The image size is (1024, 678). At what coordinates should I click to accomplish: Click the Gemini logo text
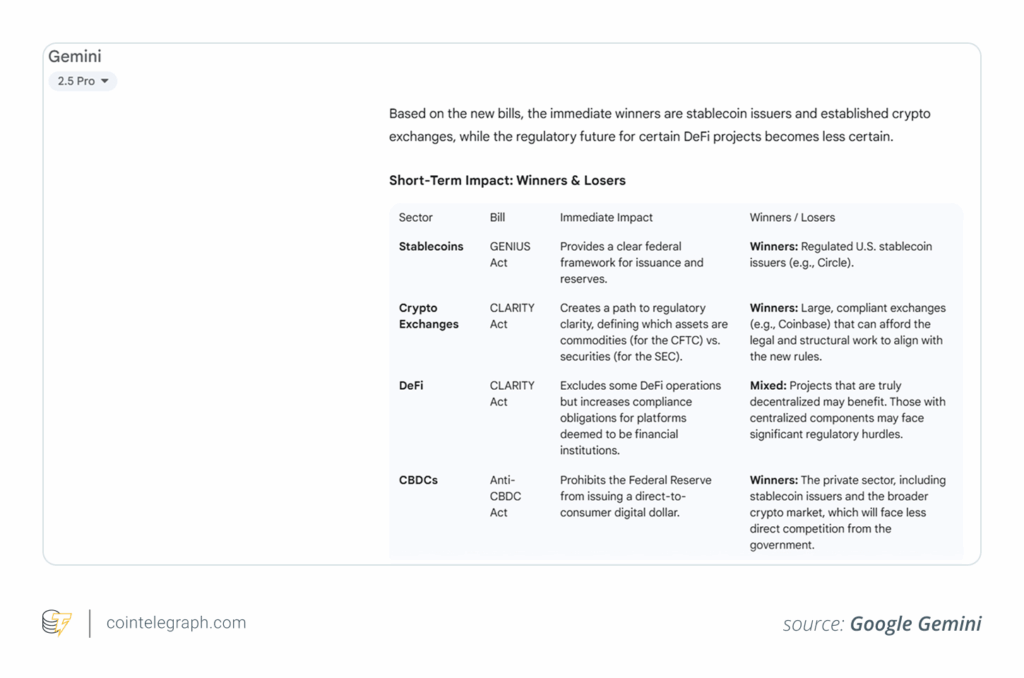75,57
